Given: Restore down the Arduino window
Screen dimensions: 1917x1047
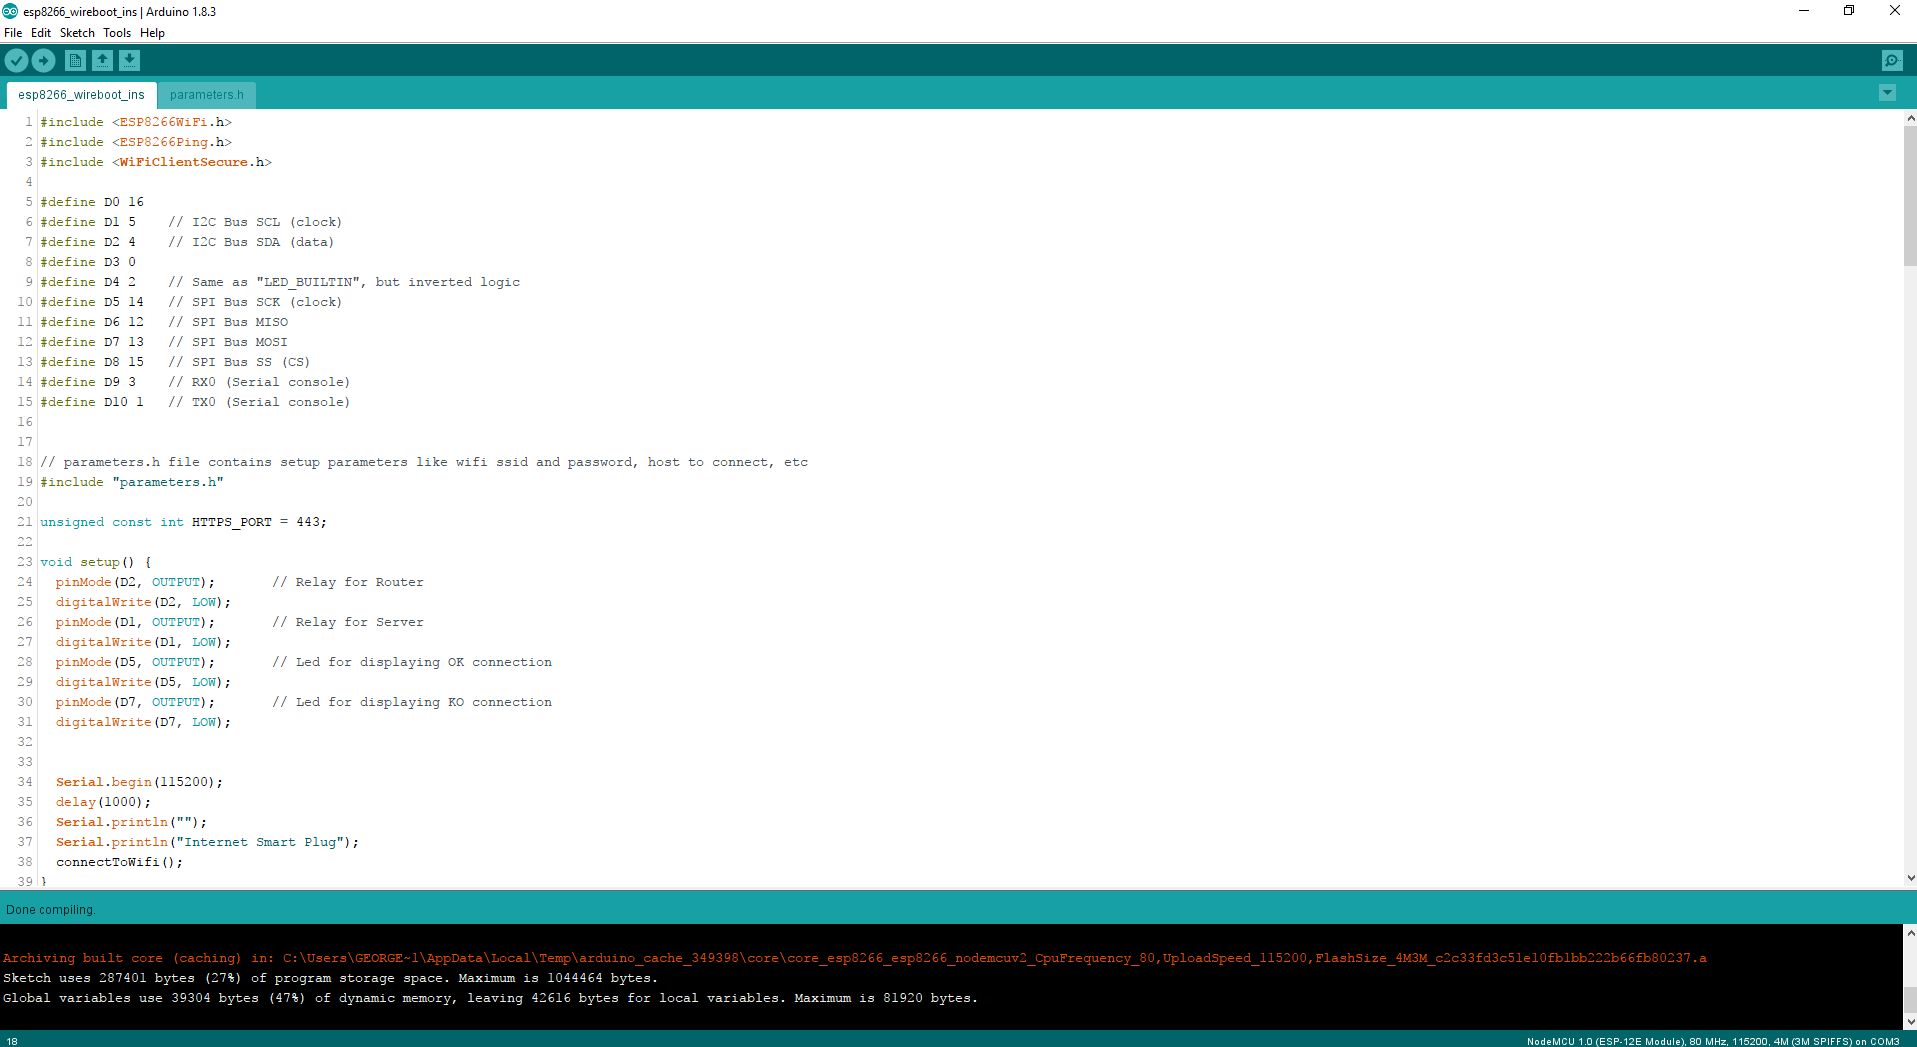Looking at the screenshot, I should [x=1849, y=11].
